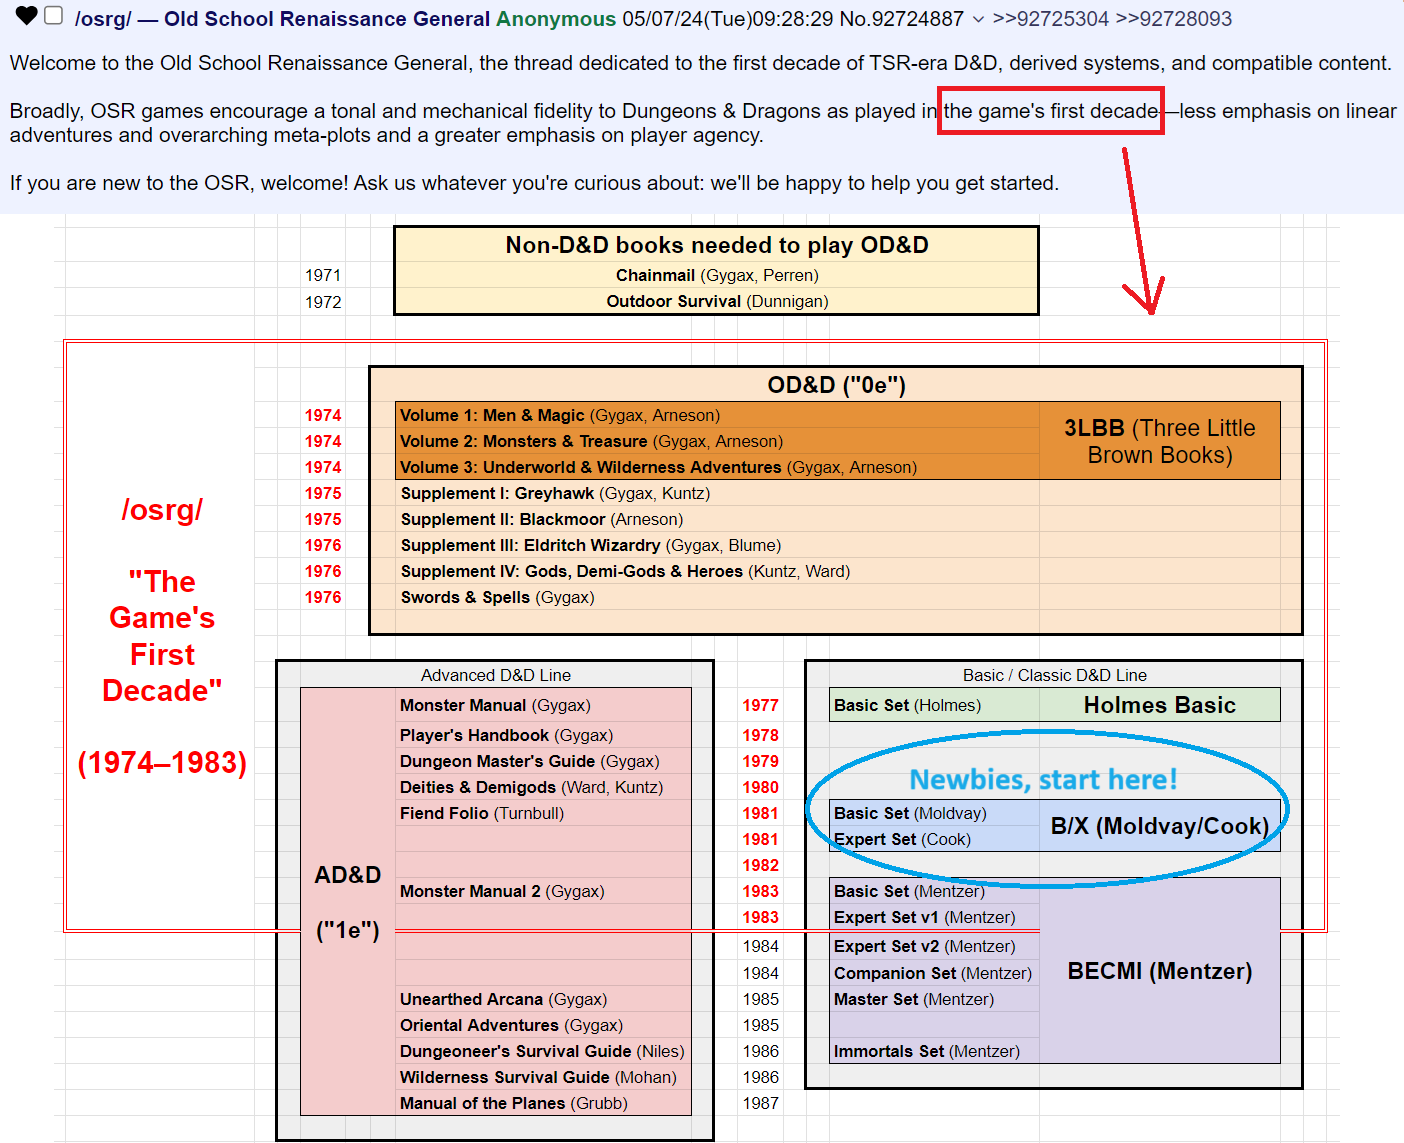Click the red year 1977 beside Monster Manual
Screen dimensions: 1404x1143
coord(760,705)
